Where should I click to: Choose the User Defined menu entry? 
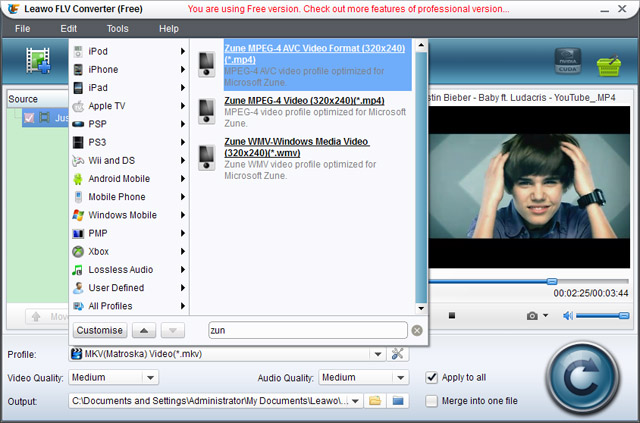tap(129, 288)
